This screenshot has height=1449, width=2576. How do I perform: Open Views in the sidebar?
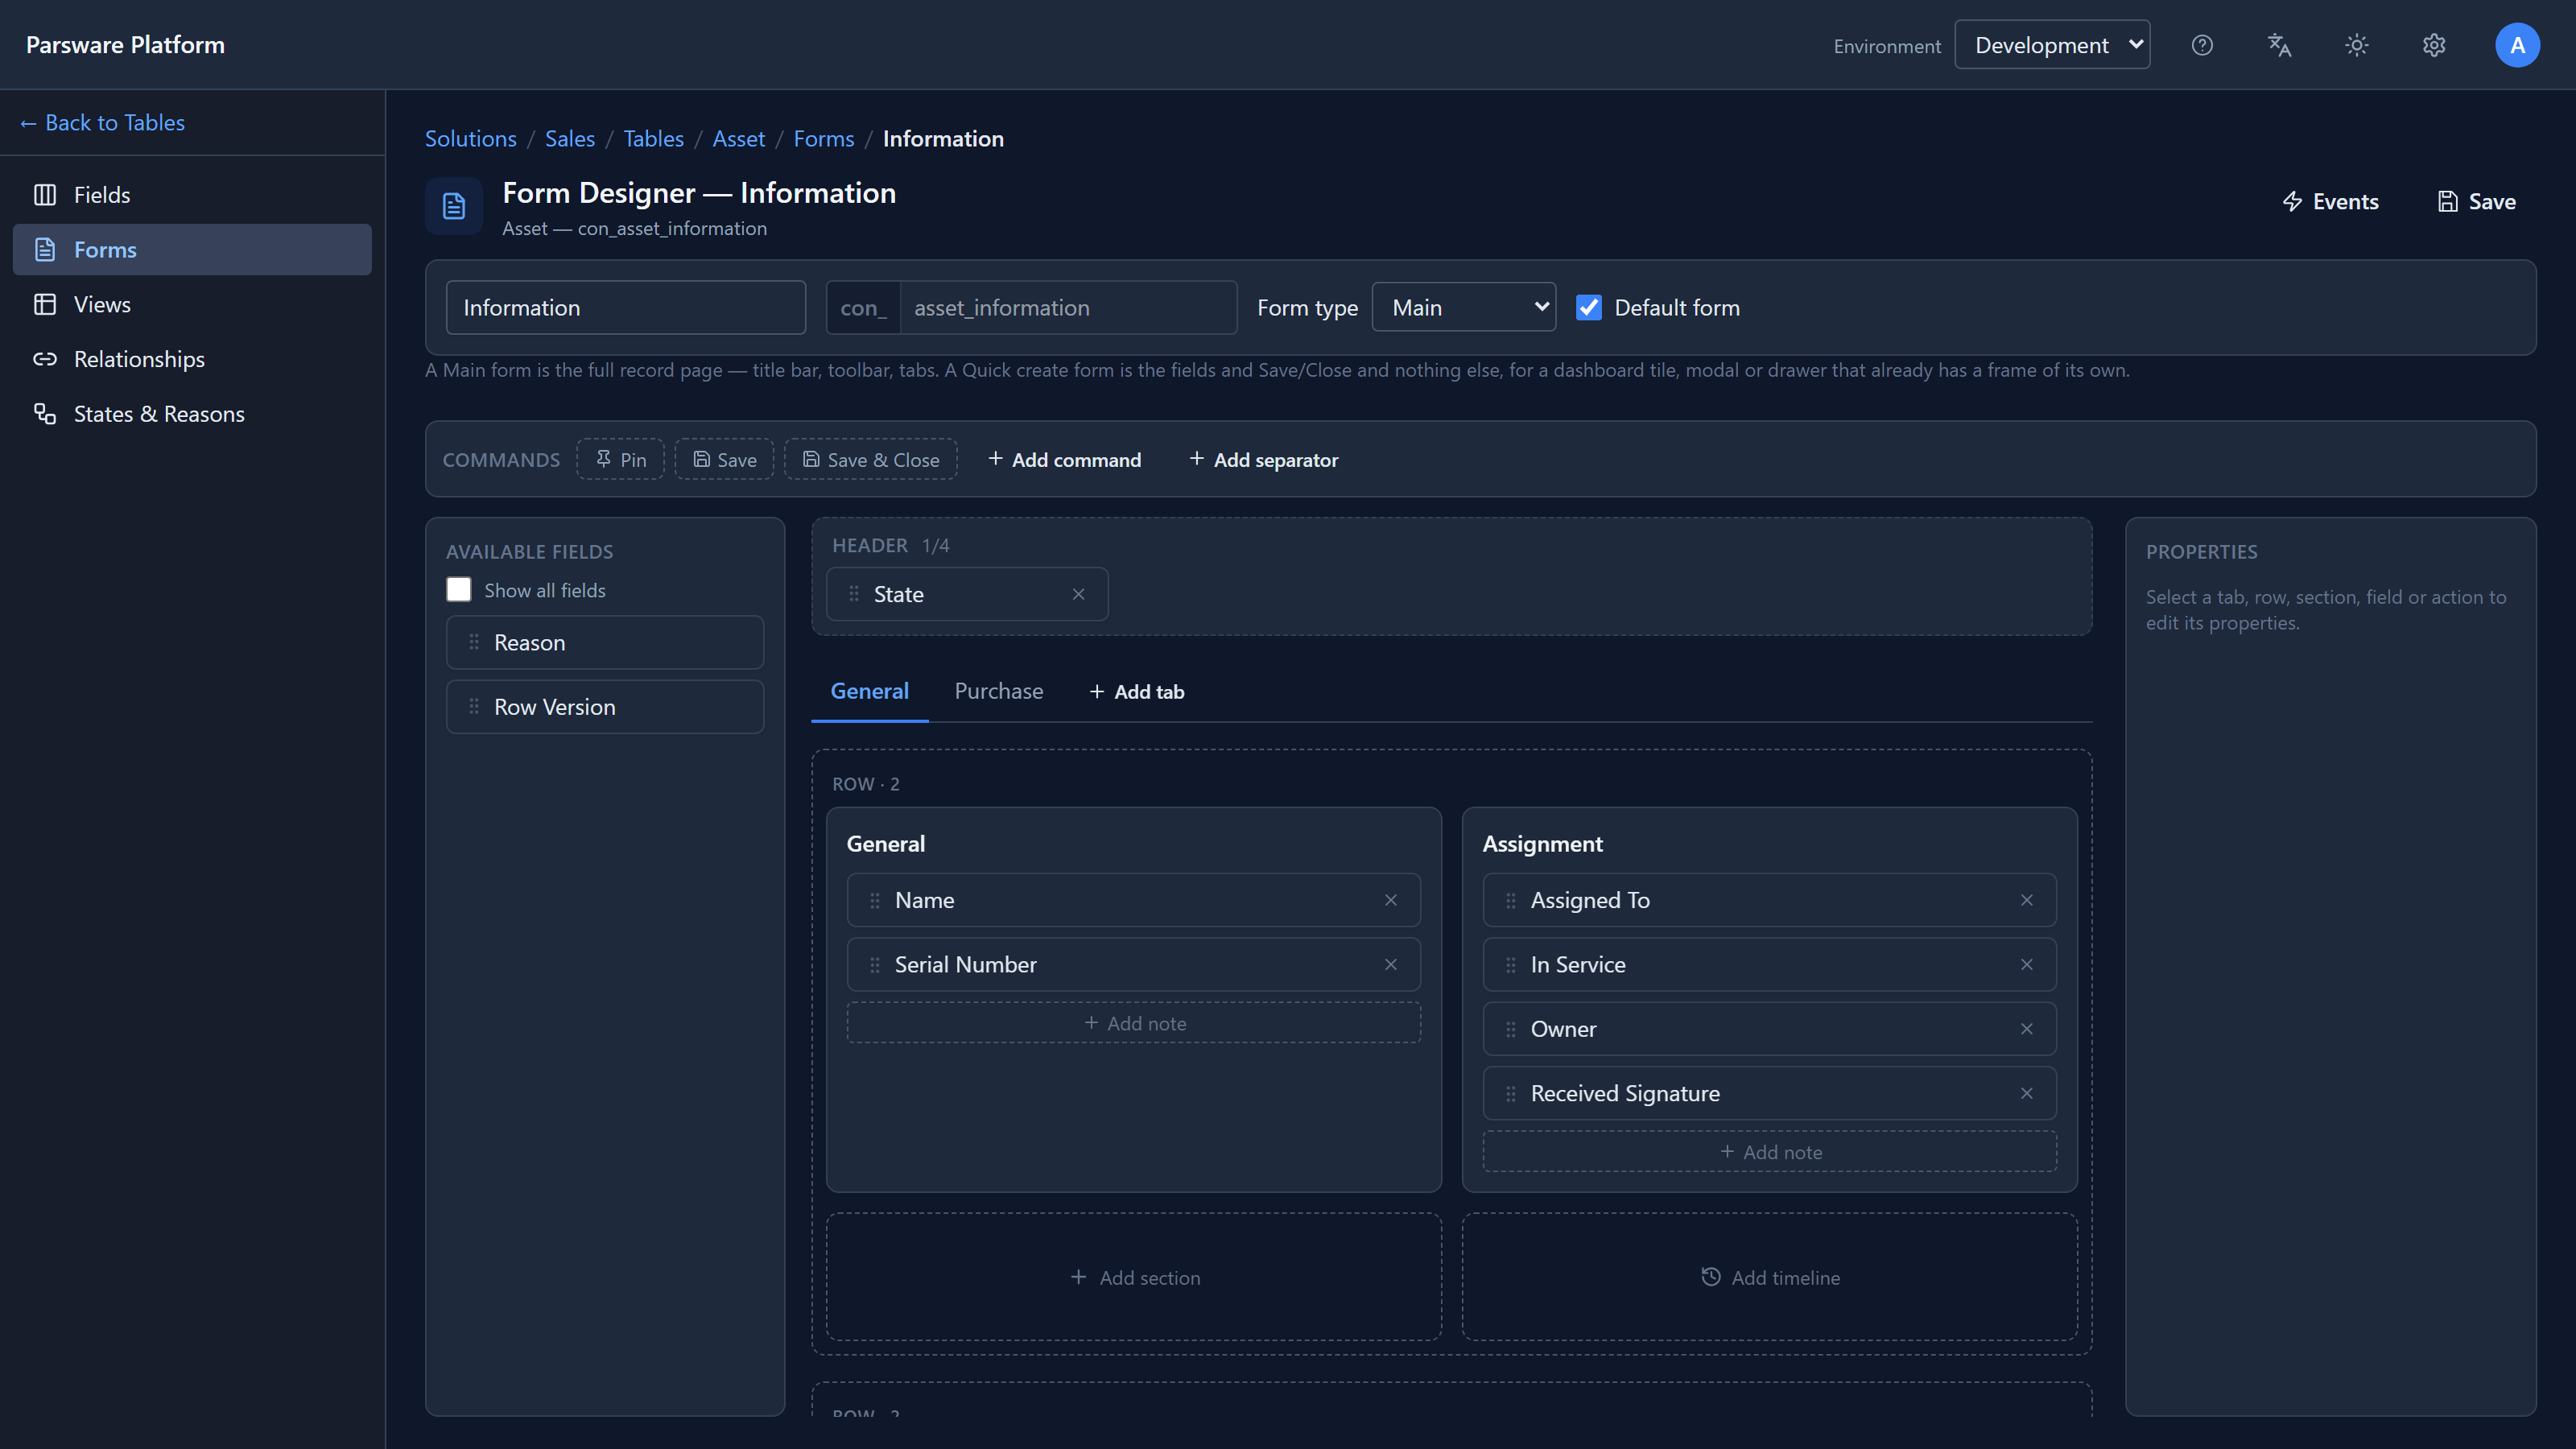[192, 304]
